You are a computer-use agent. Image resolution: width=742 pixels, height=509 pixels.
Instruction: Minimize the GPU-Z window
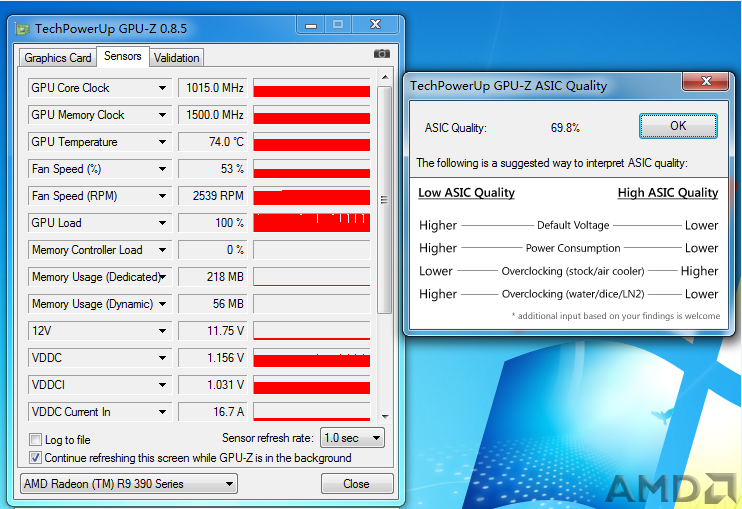[311, 25]
